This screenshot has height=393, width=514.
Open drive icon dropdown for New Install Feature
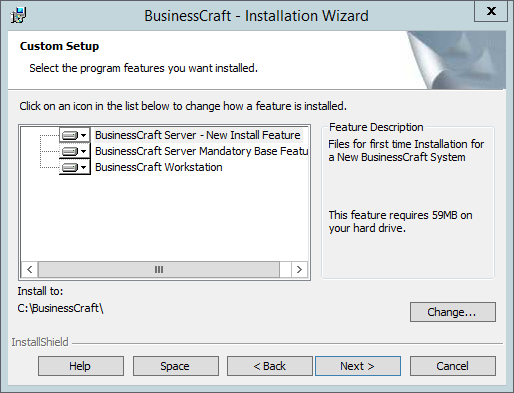(x=75, y=135)
